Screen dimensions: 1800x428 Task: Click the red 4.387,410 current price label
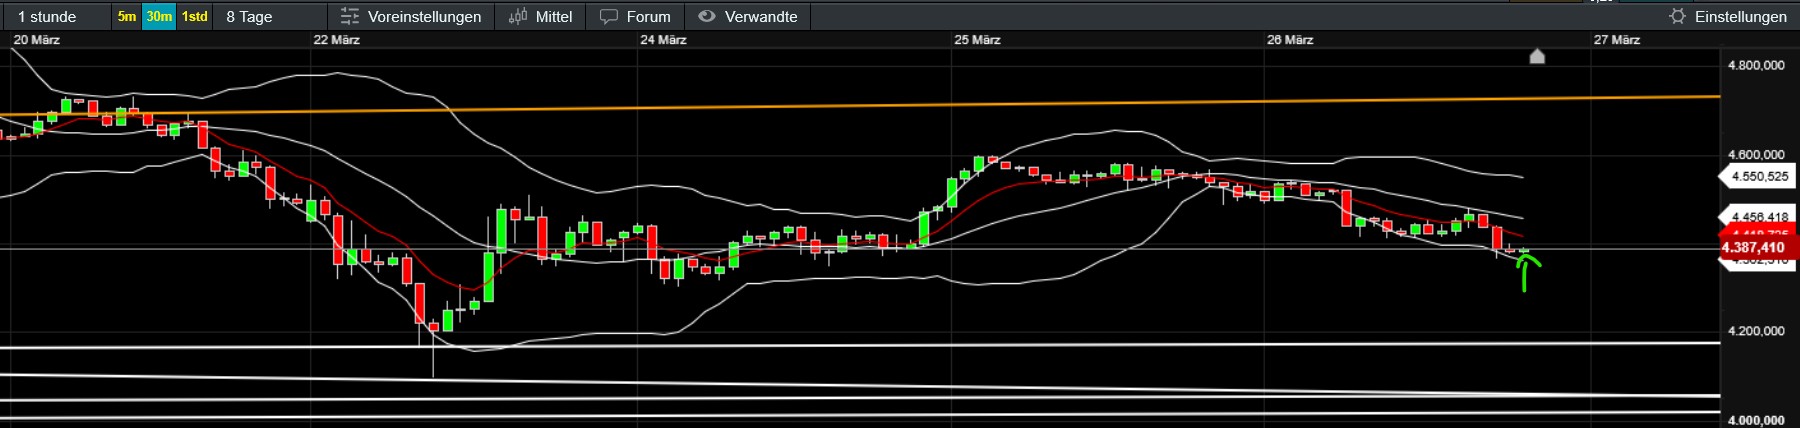1755,247
